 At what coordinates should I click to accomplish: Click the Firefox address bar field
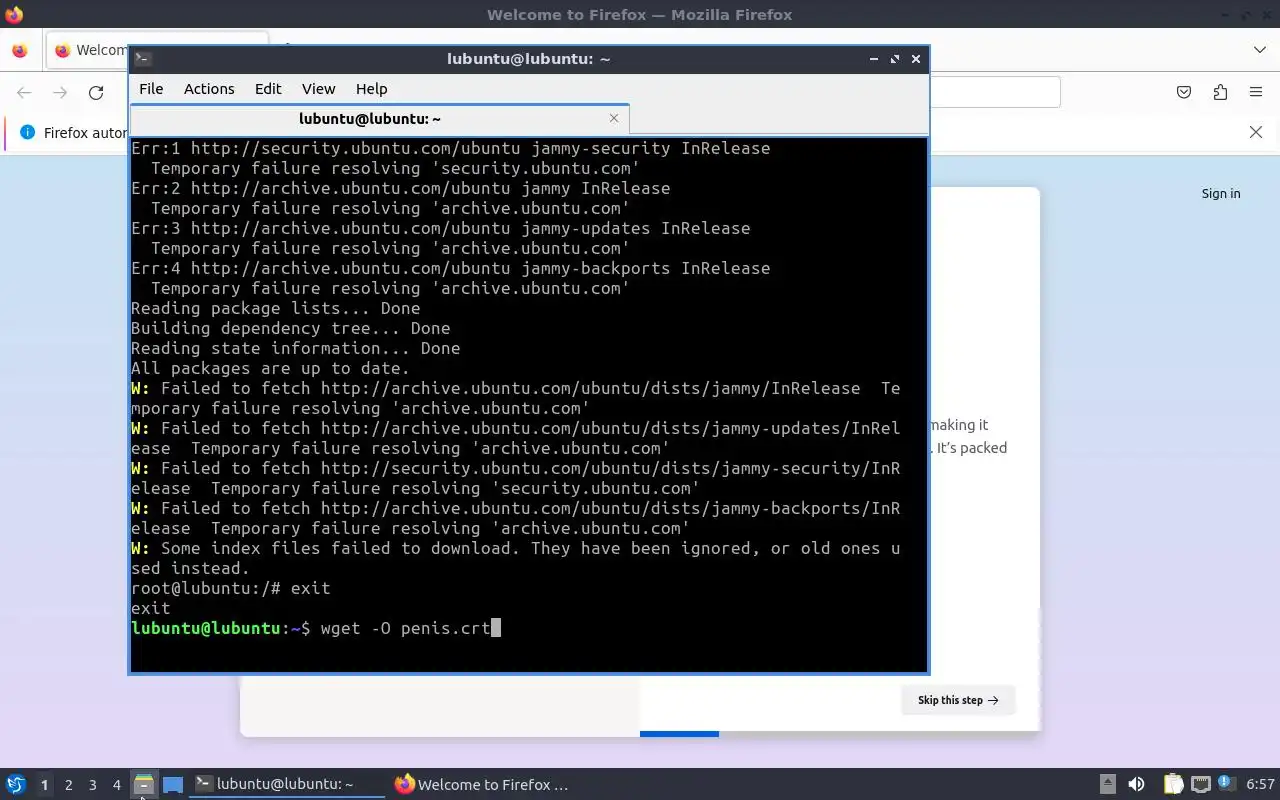click(x=995, y=92)
